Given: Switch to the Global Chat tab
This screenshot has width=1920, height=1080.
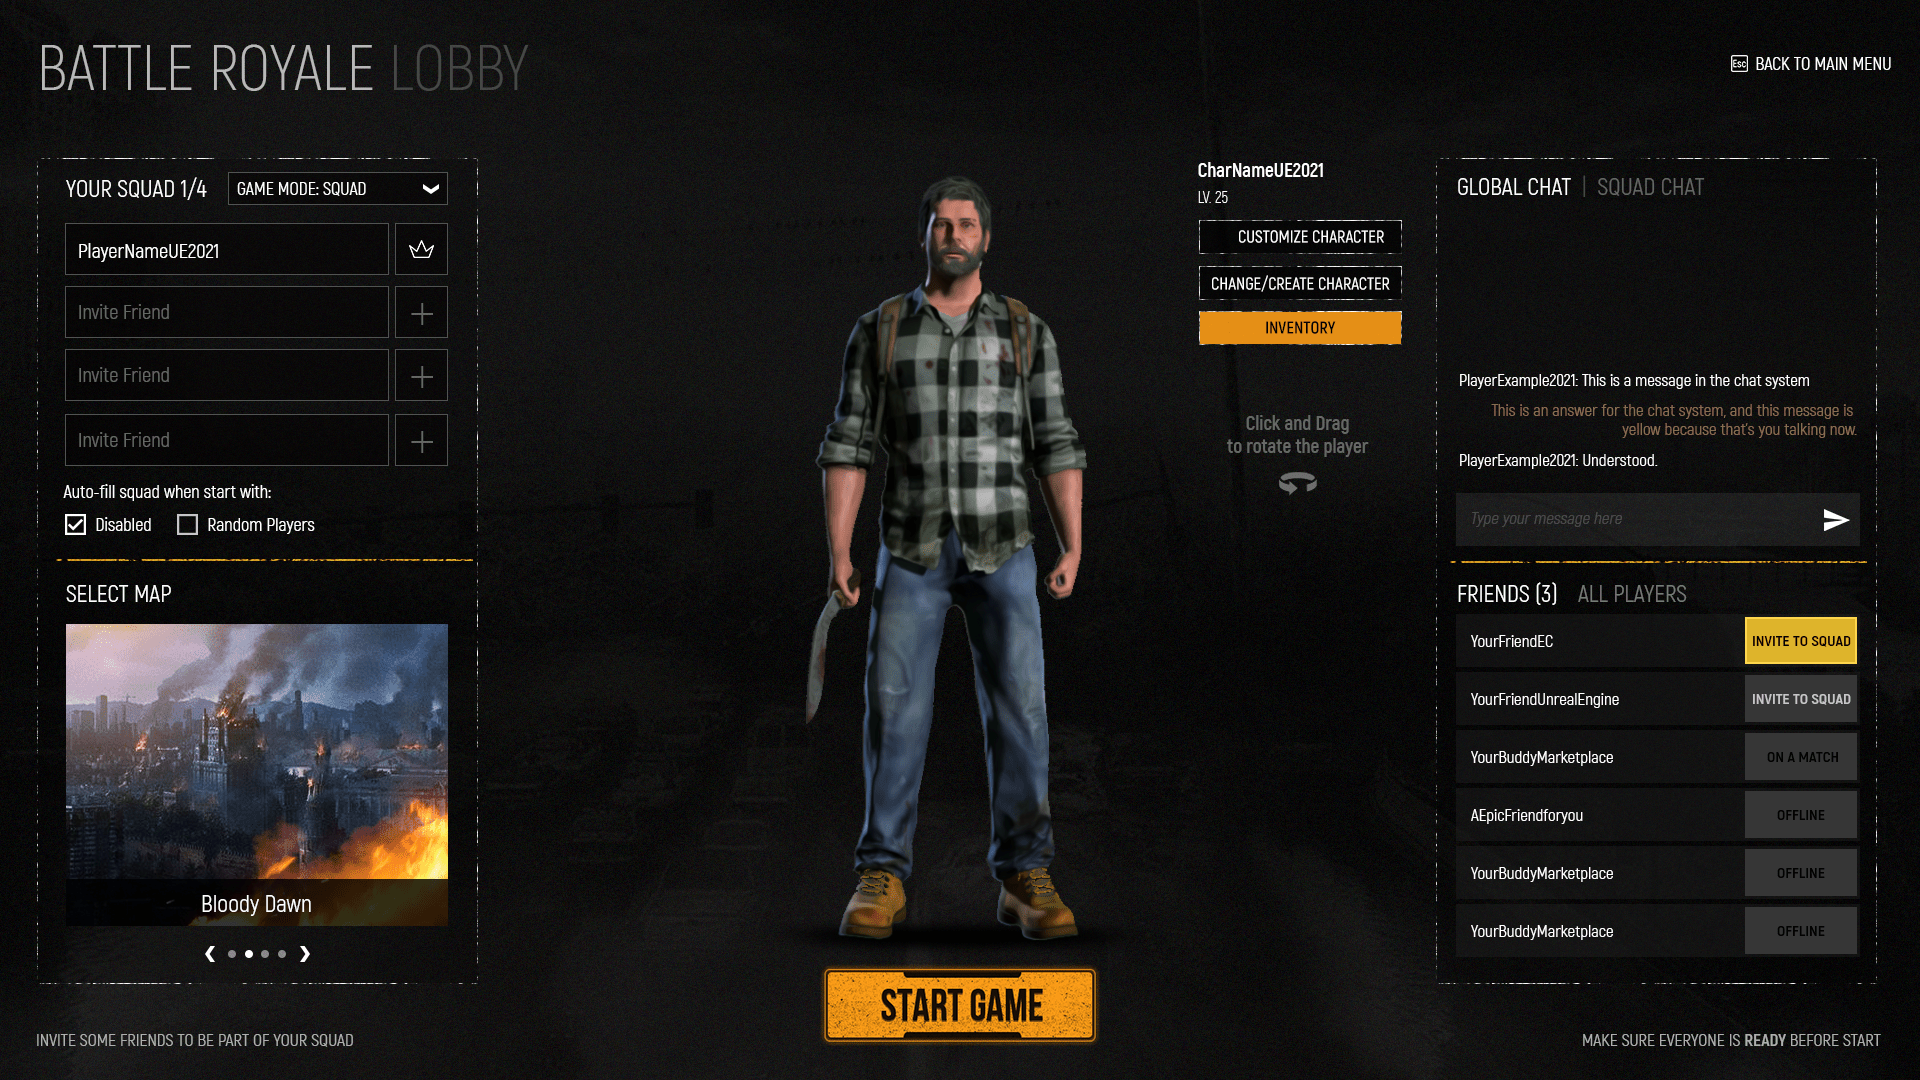Looking at the screenshot, I should (1514, 186).
